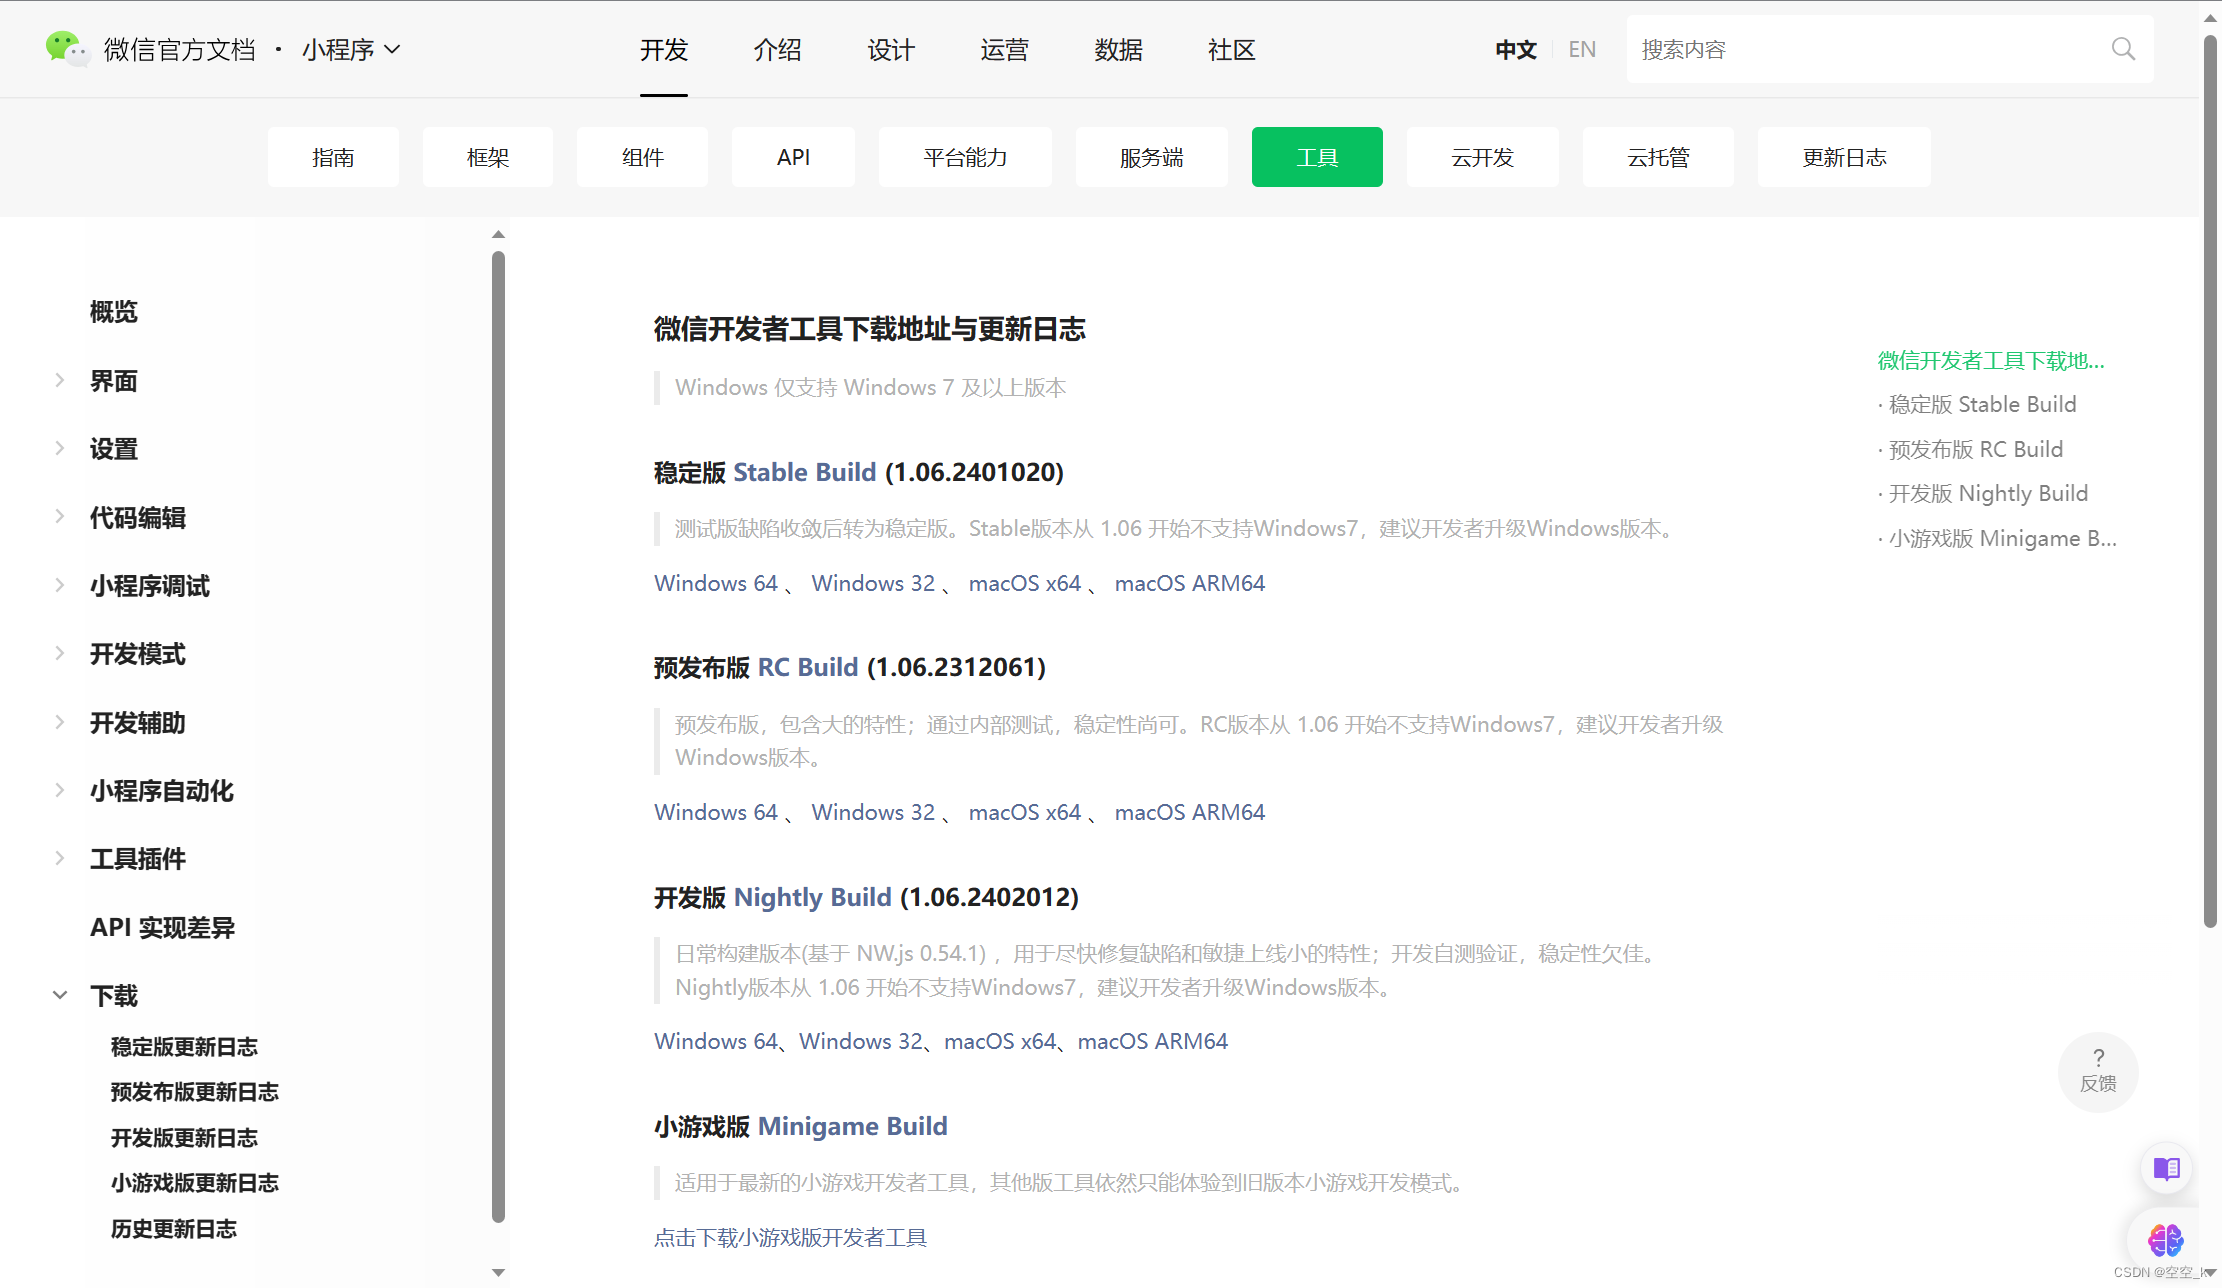Click the sidebar scrollbar up arrow

pyautogui.click(x=498, y=234)
